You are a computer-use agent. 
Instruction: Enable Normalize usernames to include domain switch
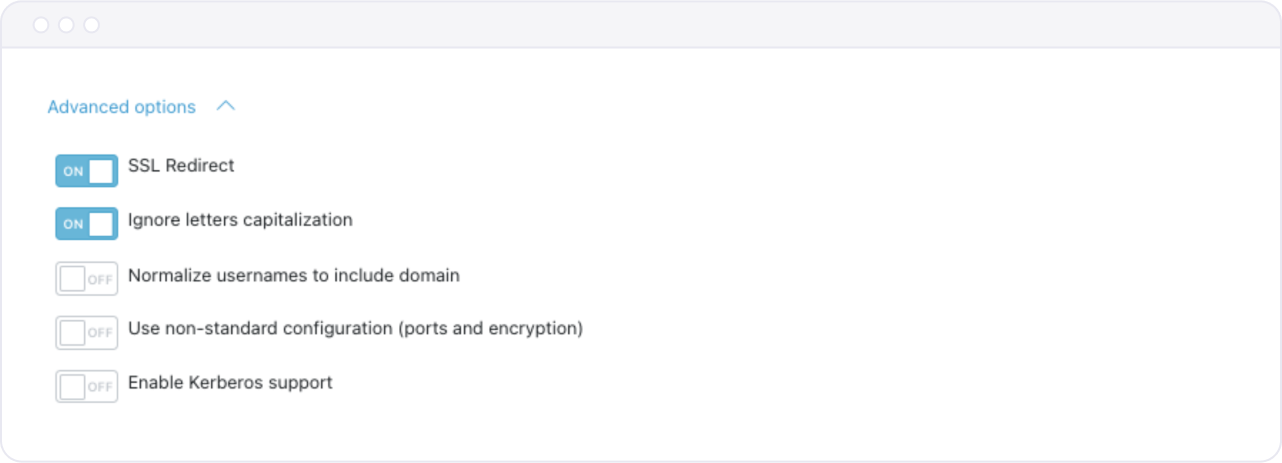click(x=86, y=279)
